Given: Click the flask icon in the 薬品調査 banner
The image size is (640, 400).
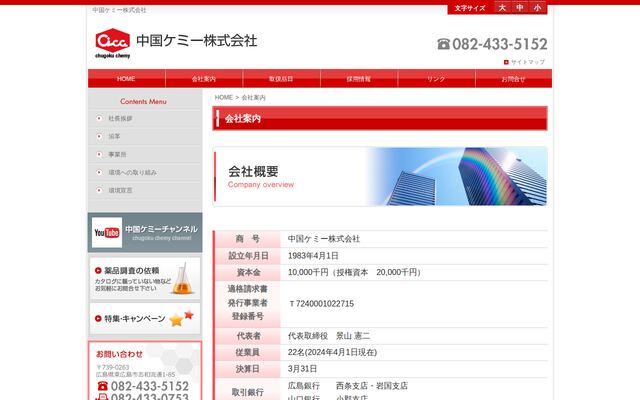Looking at the screenshot, I should [182, 278].
